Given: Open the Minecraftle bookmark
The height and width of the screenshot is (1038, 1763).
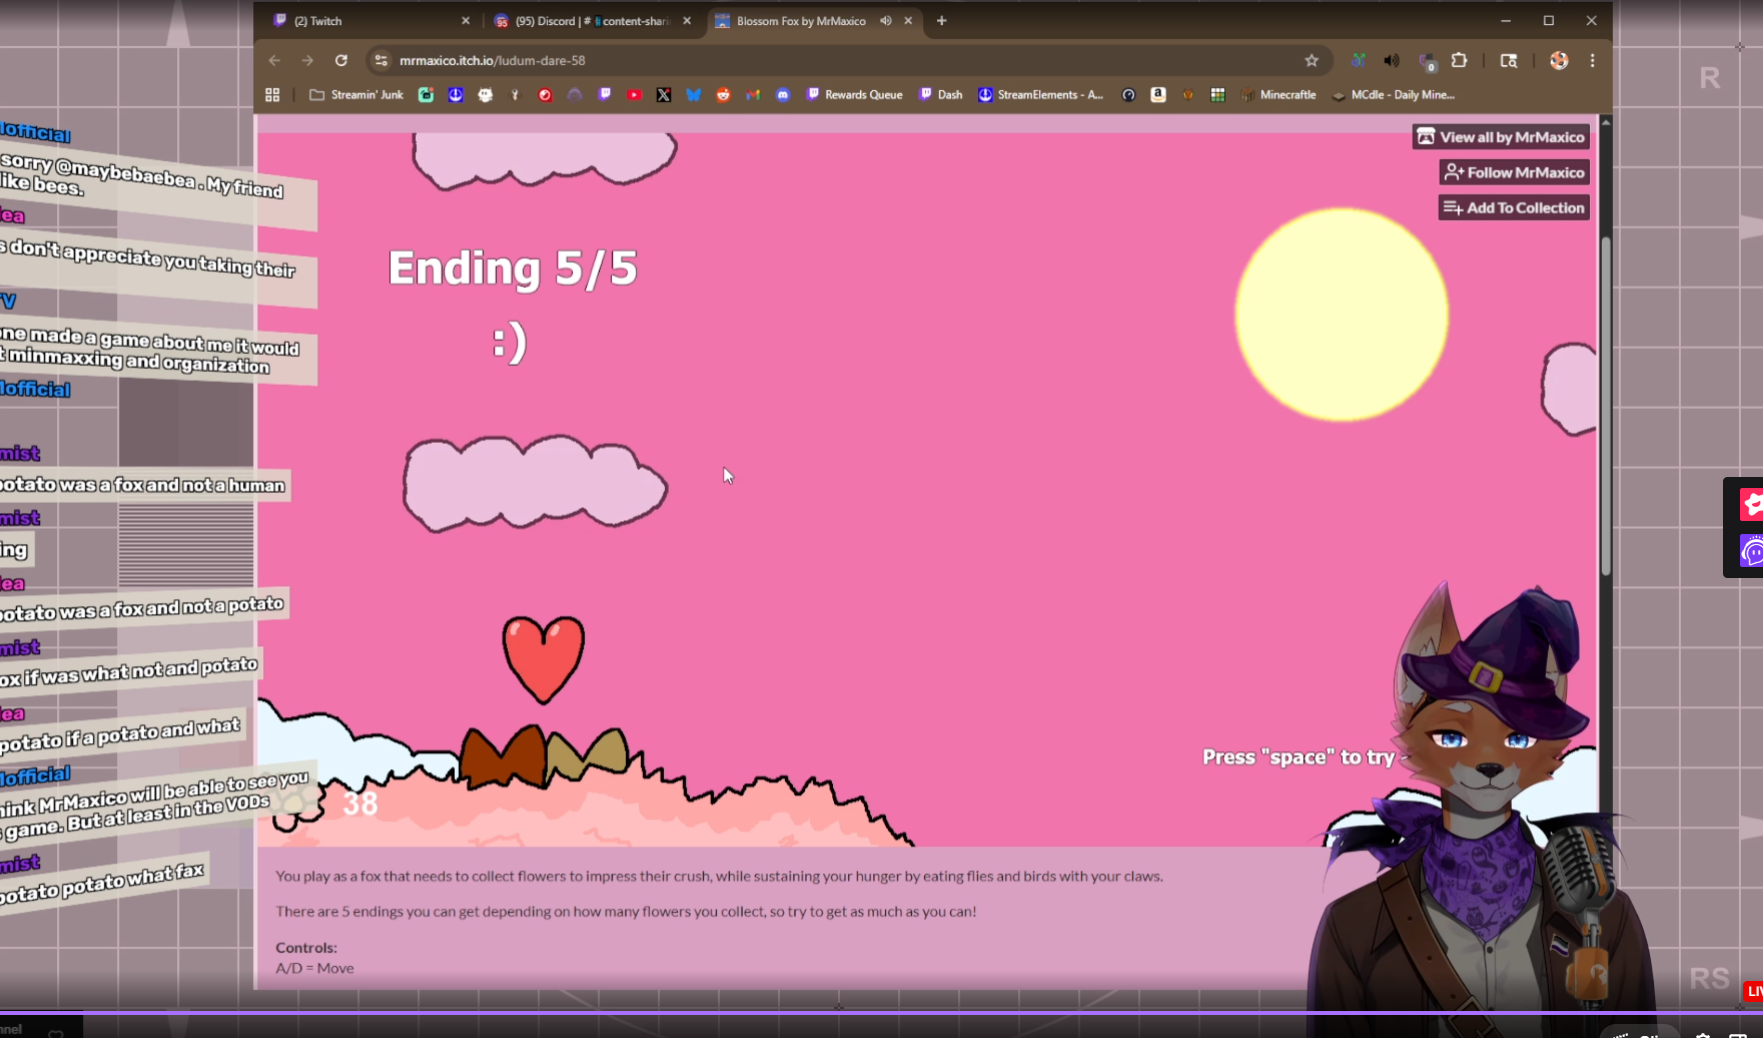Looking at the screenshot, I should (1279, 95).
